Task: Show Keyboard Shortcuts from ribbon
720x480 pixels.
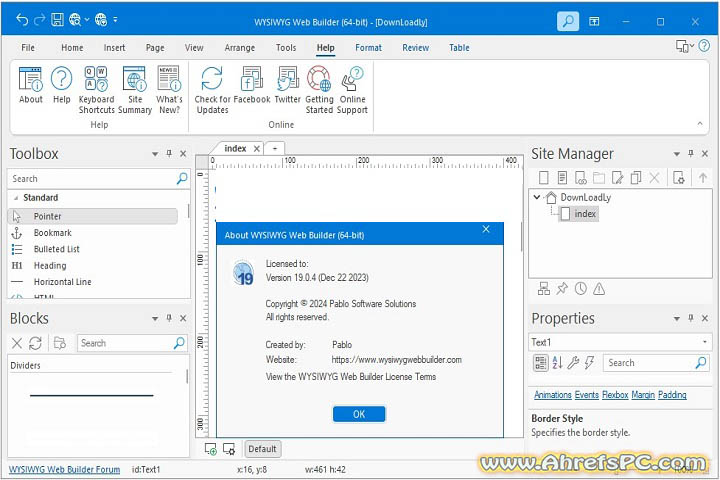Action: point(96,90)
